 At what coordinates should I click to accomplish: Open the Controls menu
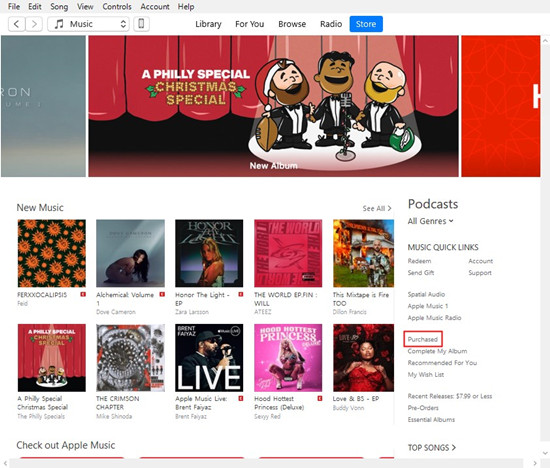tap(117, 6)
